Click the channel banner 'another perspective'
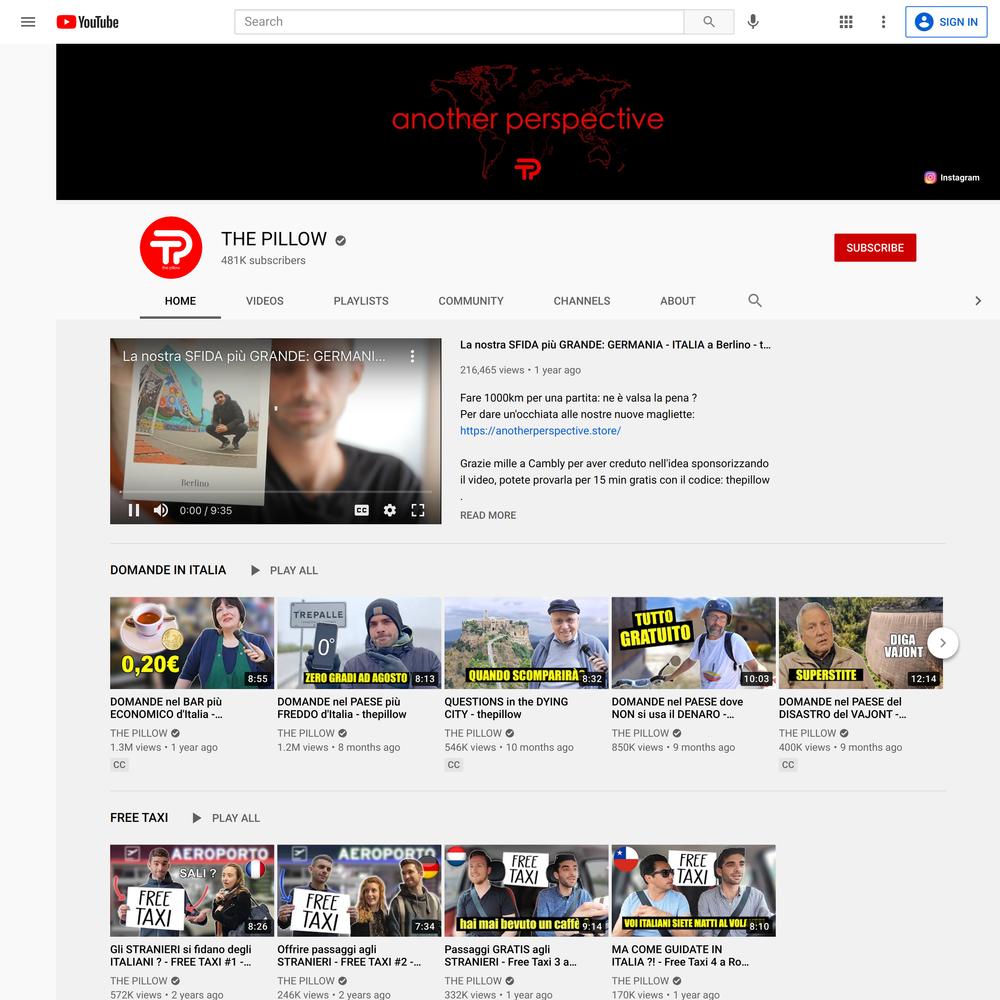Screen dimensions: 1000x1000 tap(527, 122)
